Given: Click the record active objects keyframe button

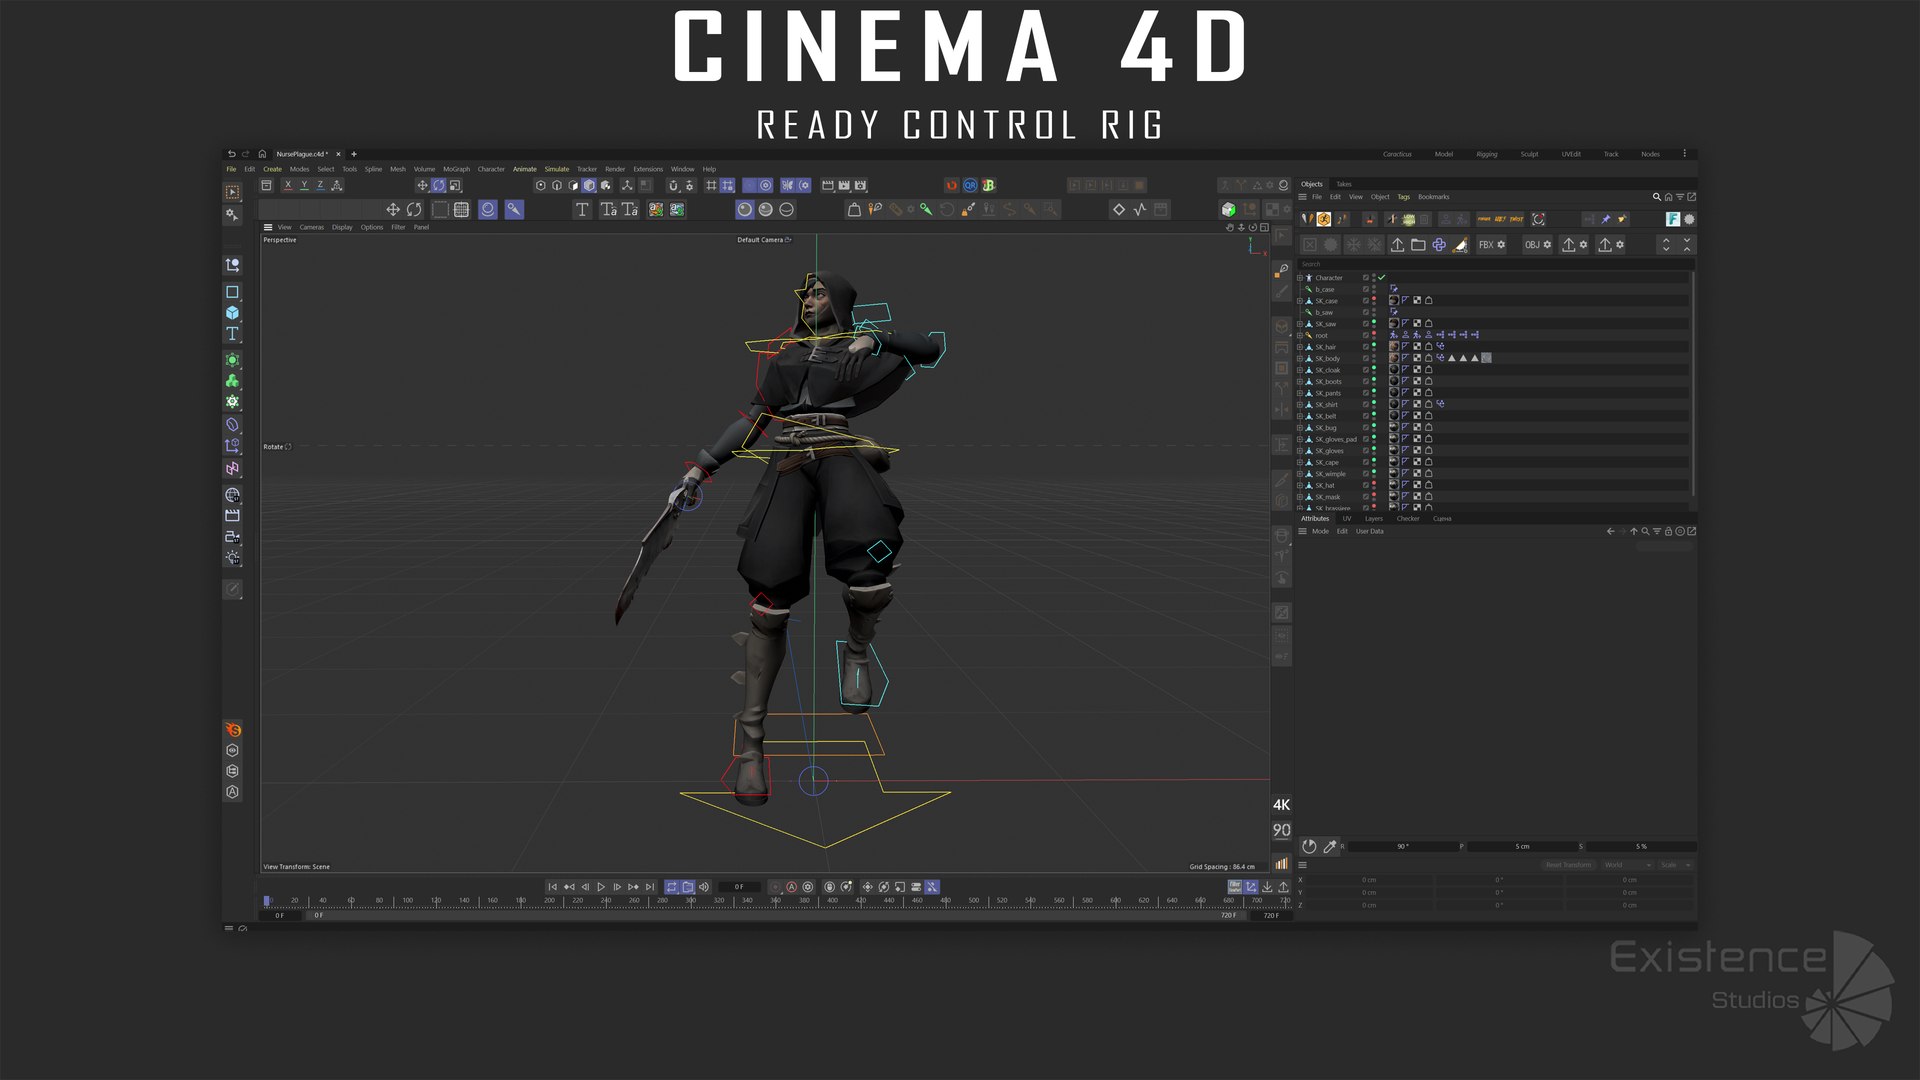Looking at the screenshot, I should click(x=775, y=887).
